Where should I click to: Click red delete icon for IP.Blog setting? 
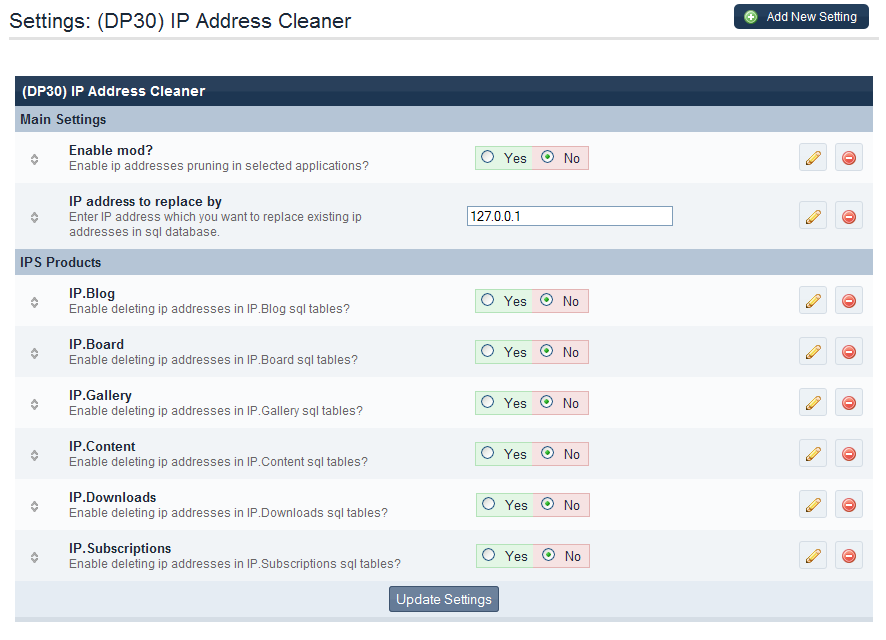pyautogui.click(x=849, y=301)
